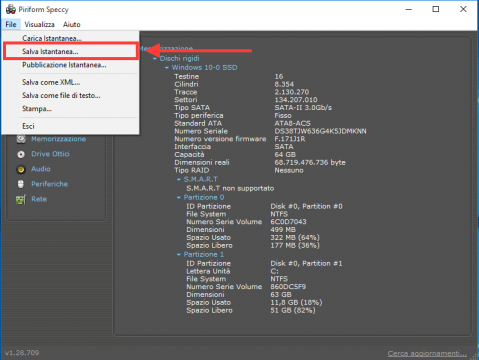Open Audio section in the sidebar

(x=41, y=169)
